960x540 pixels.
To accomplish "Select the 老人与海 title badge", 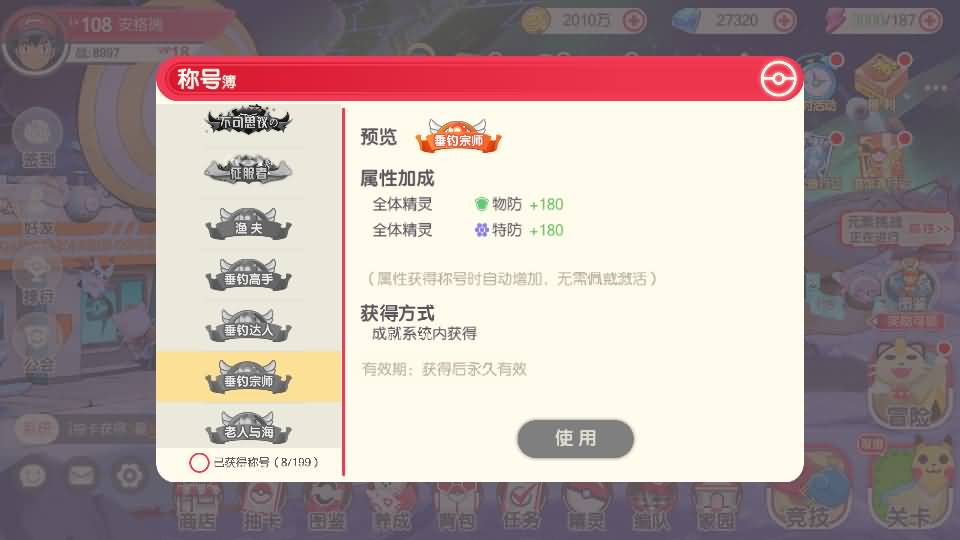I will 248,427.
